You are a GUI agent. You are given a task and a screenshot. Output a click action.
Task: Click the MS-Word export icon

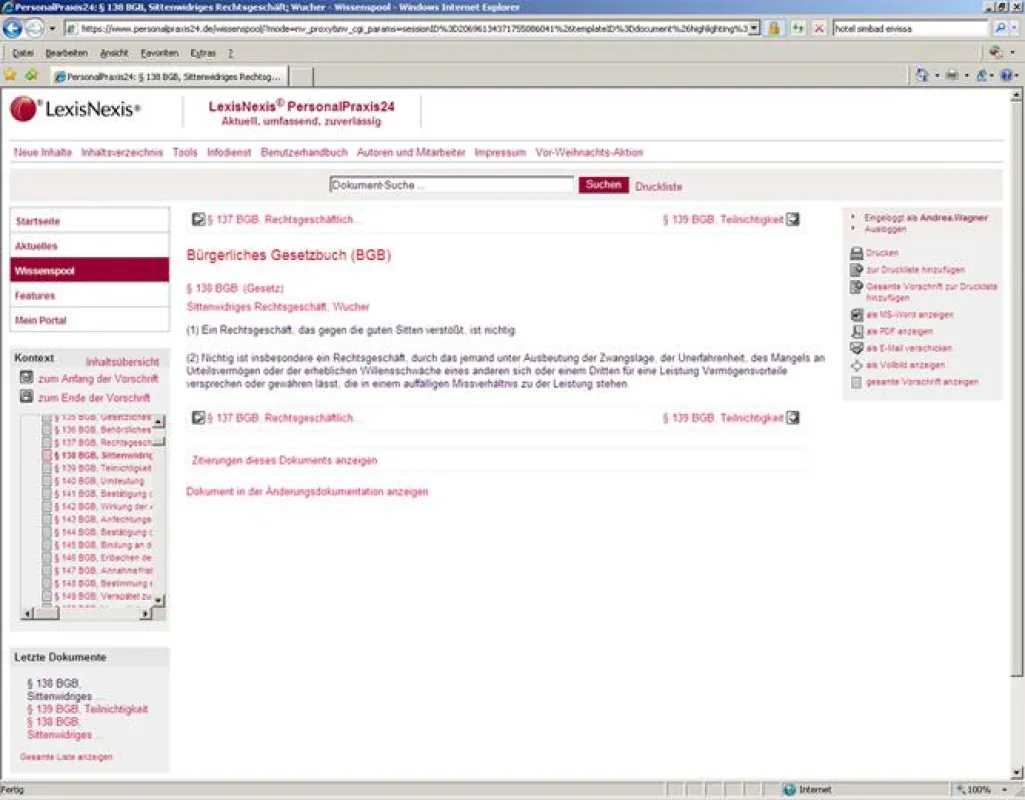[x=856, y=314]
